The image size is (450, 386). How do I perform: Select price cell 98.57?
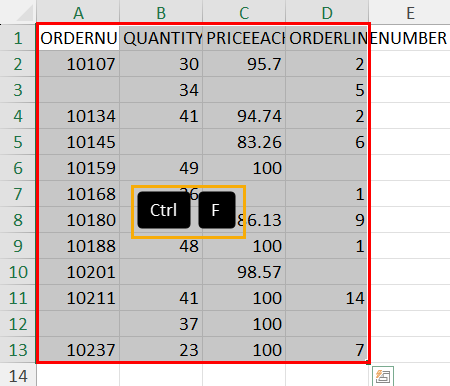pos(244,272)
